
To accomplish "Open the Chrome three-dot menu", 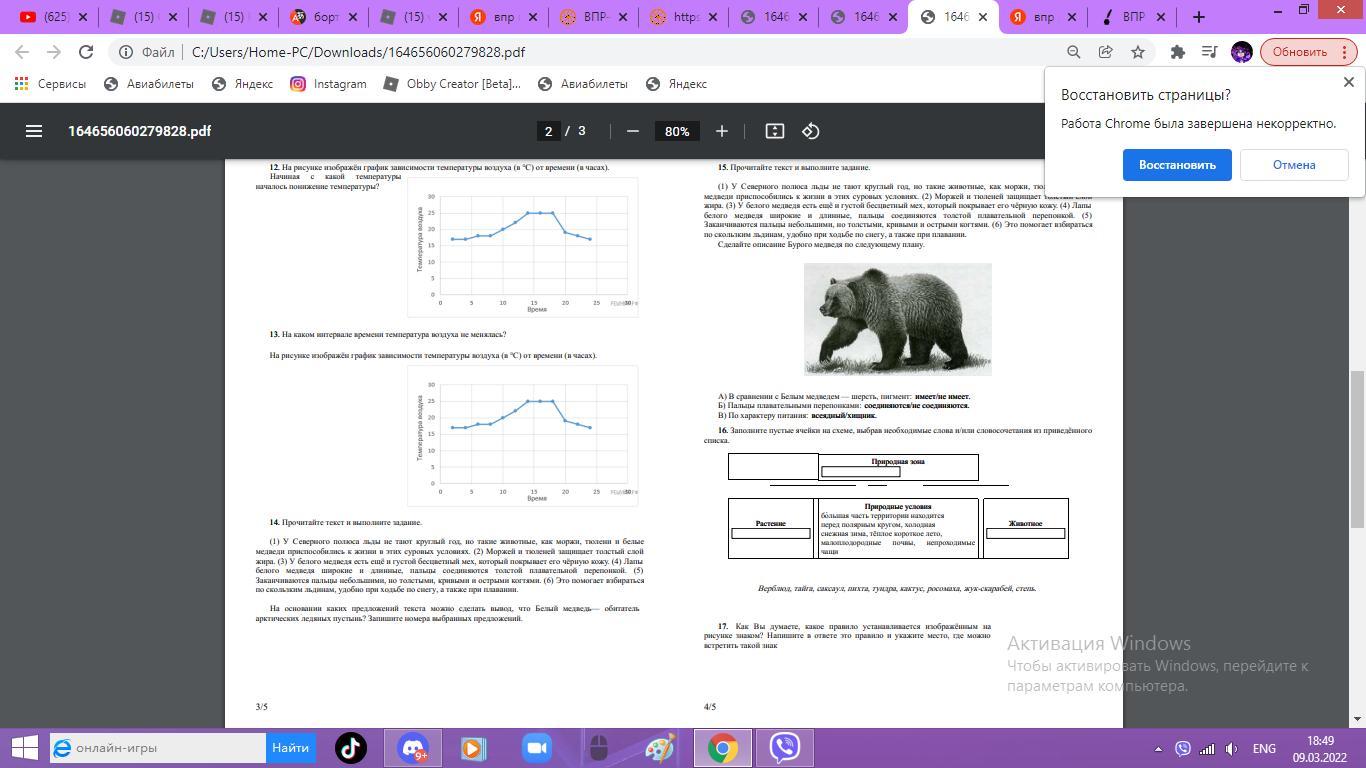I will point(1346,52).
